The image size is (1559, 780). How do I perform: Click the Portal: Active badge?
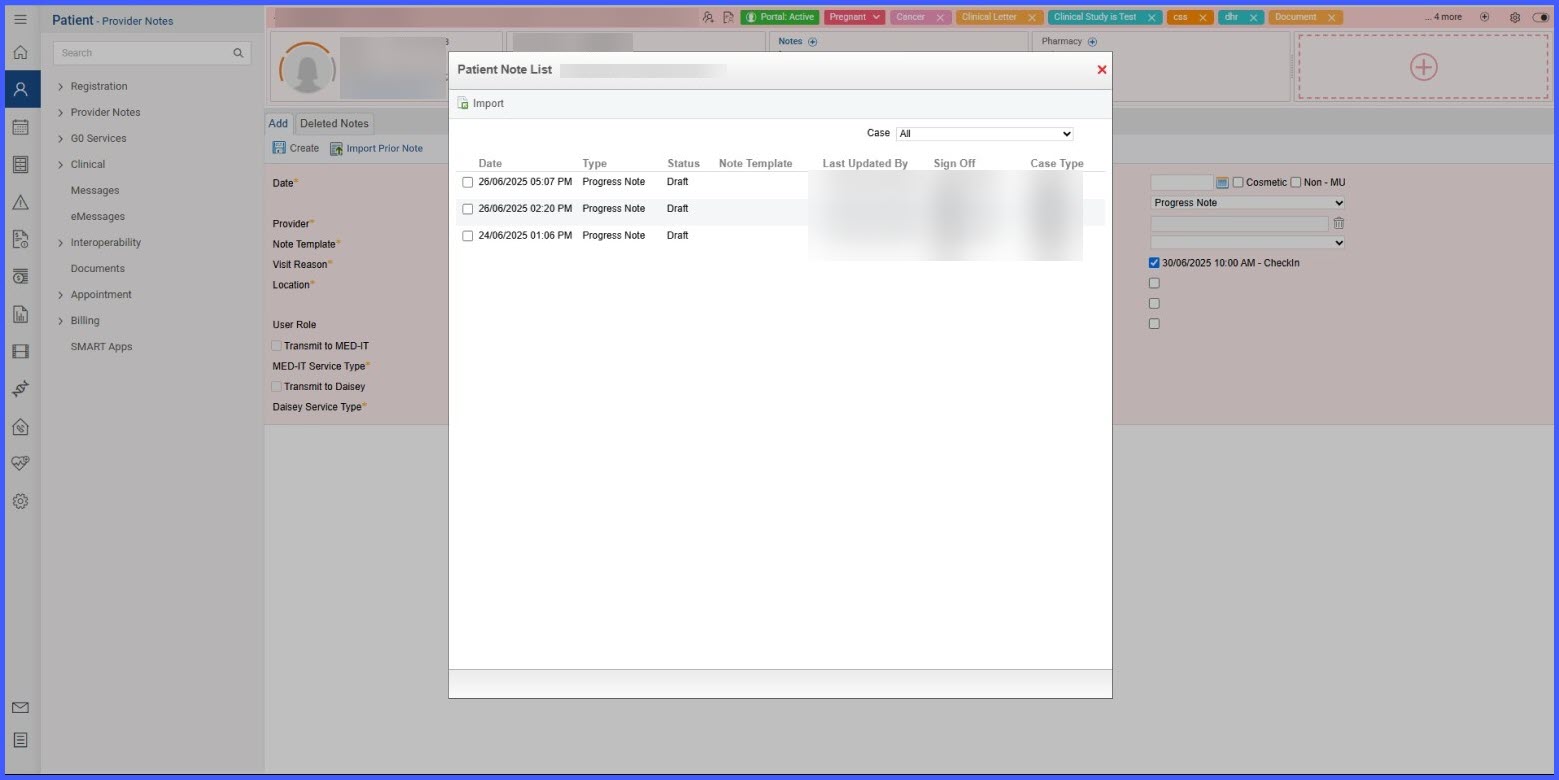(780, 17)
